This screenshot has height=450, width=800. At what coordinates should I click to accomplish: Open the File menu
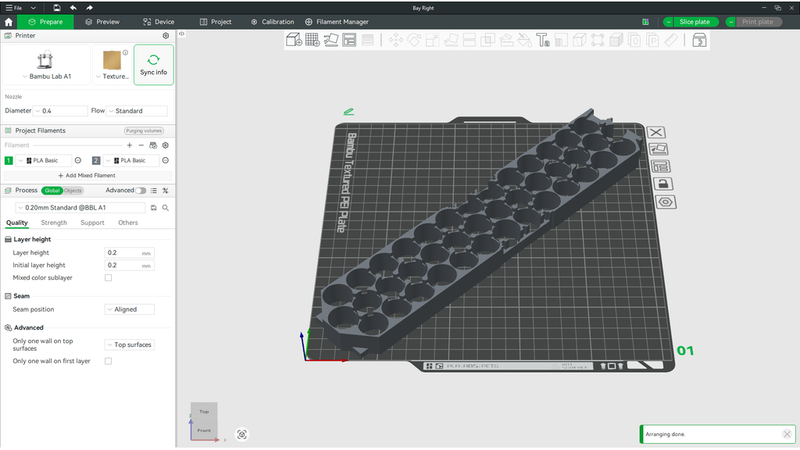[x=14, y=8]
